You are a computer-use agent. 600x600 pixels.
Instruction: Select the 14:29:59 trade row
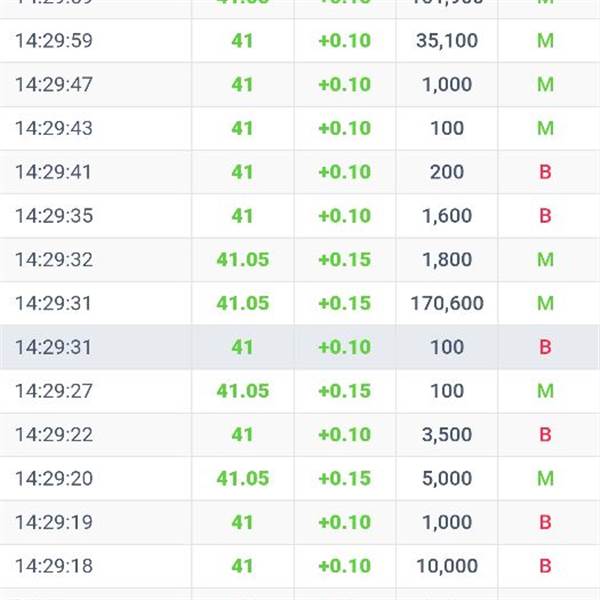point(300,41)
